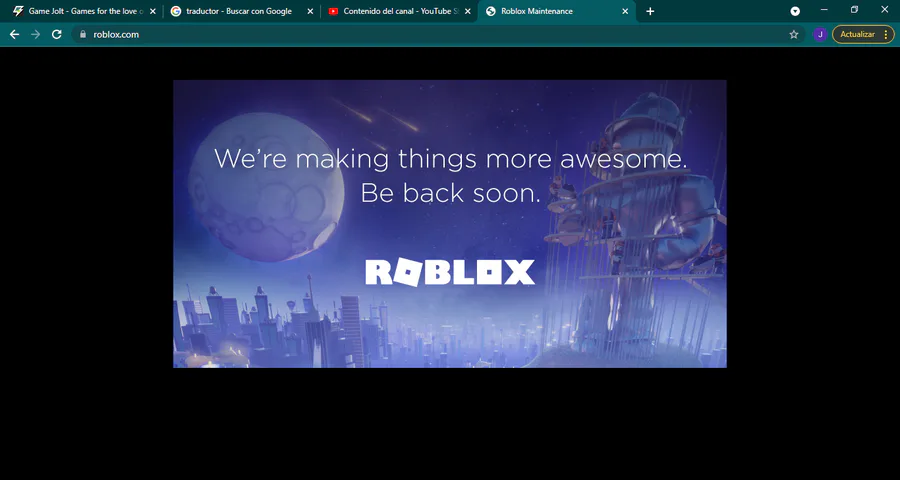
Task: Minimize the Chrome window
Action: pos(824,10)
